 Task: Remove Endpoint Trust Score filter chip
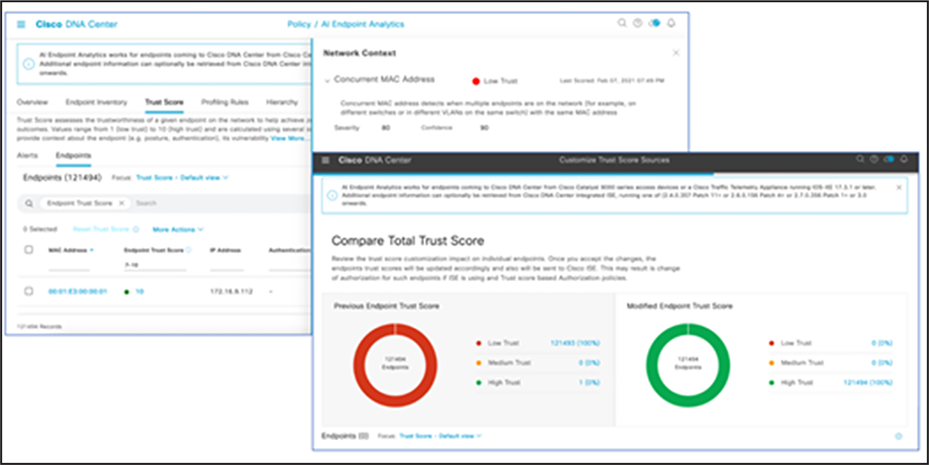[121, 203]
